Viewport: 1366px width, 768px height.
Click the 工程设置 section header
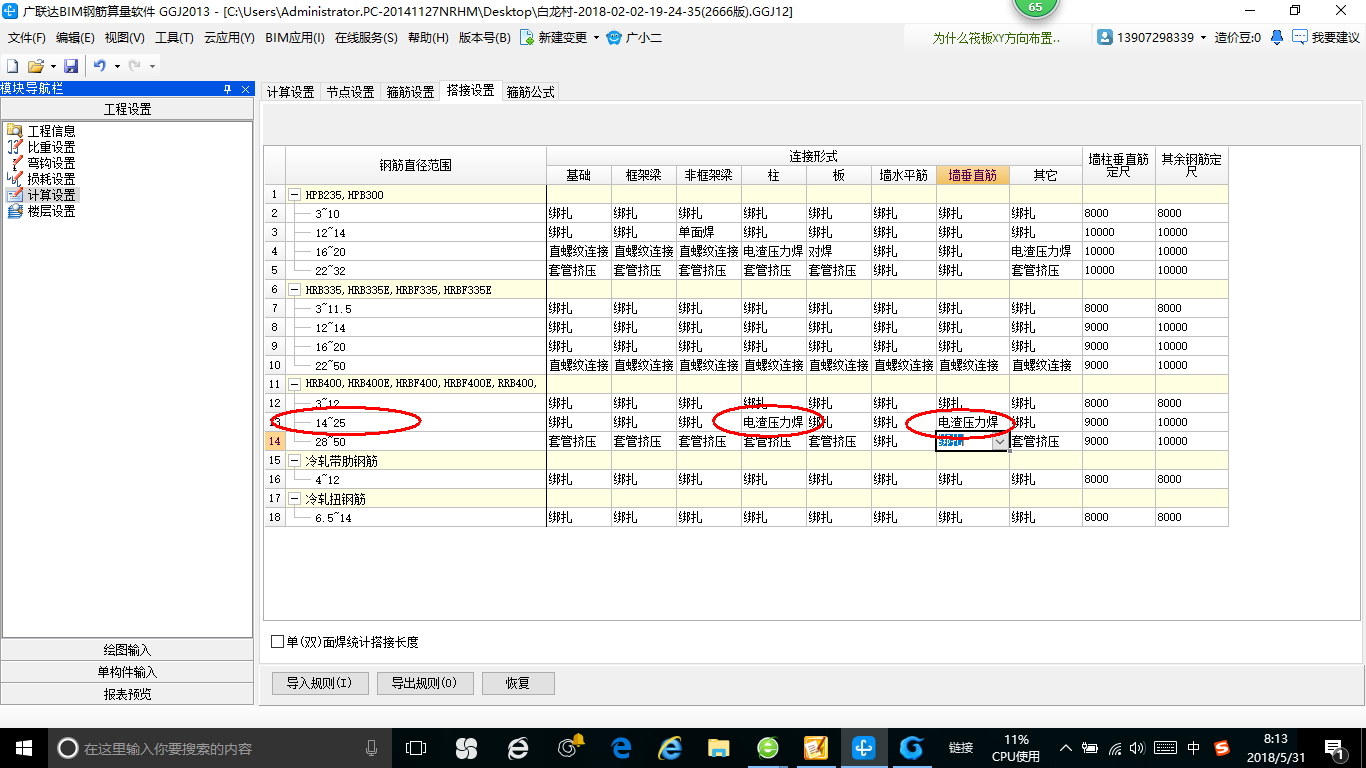tap(127, 109)
